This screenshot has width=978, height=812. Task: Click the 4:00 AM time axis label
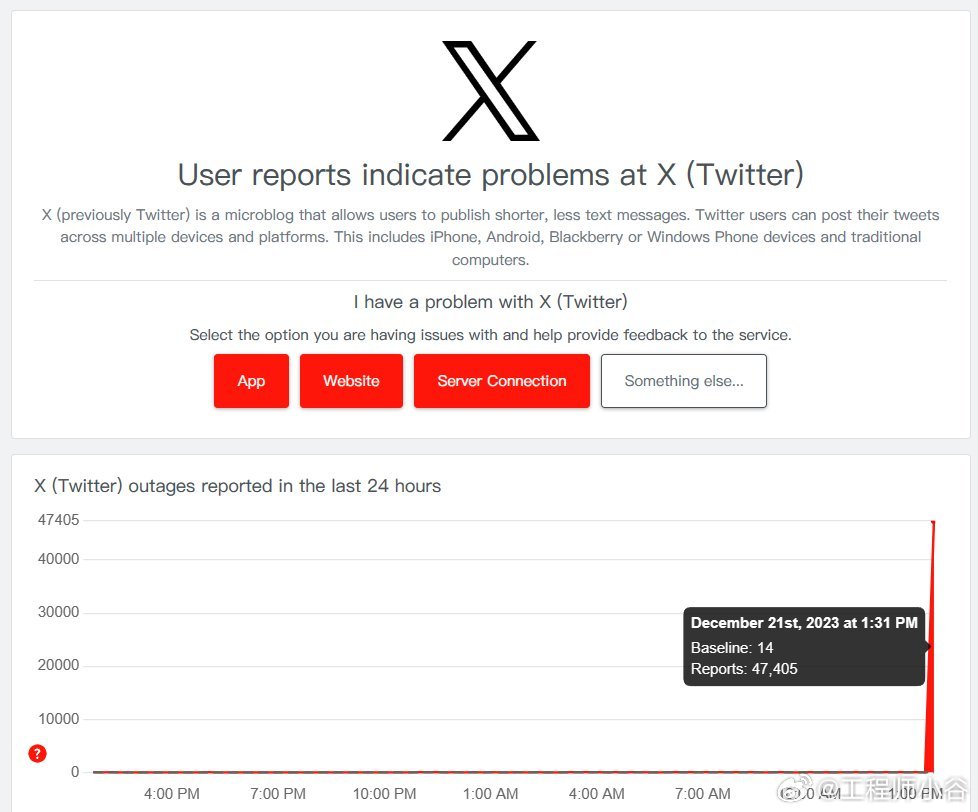pyautogui.click(x=596, y=794)
